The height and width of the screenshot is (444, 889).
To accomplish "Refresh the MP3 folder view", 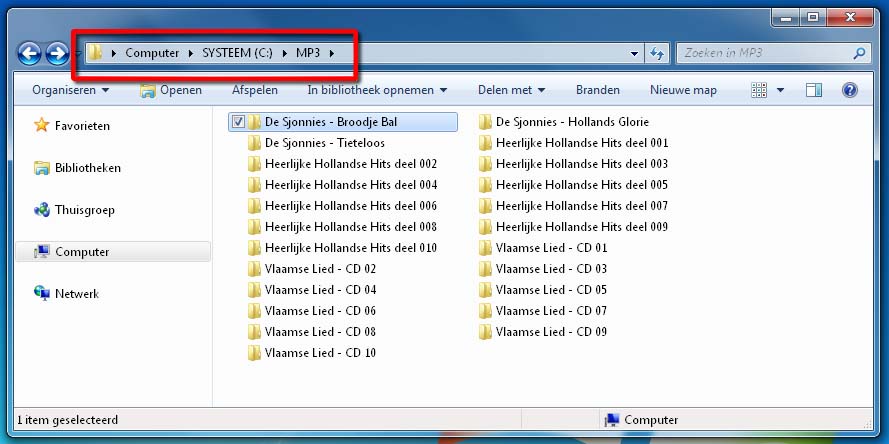I will [x=657, y=53].
